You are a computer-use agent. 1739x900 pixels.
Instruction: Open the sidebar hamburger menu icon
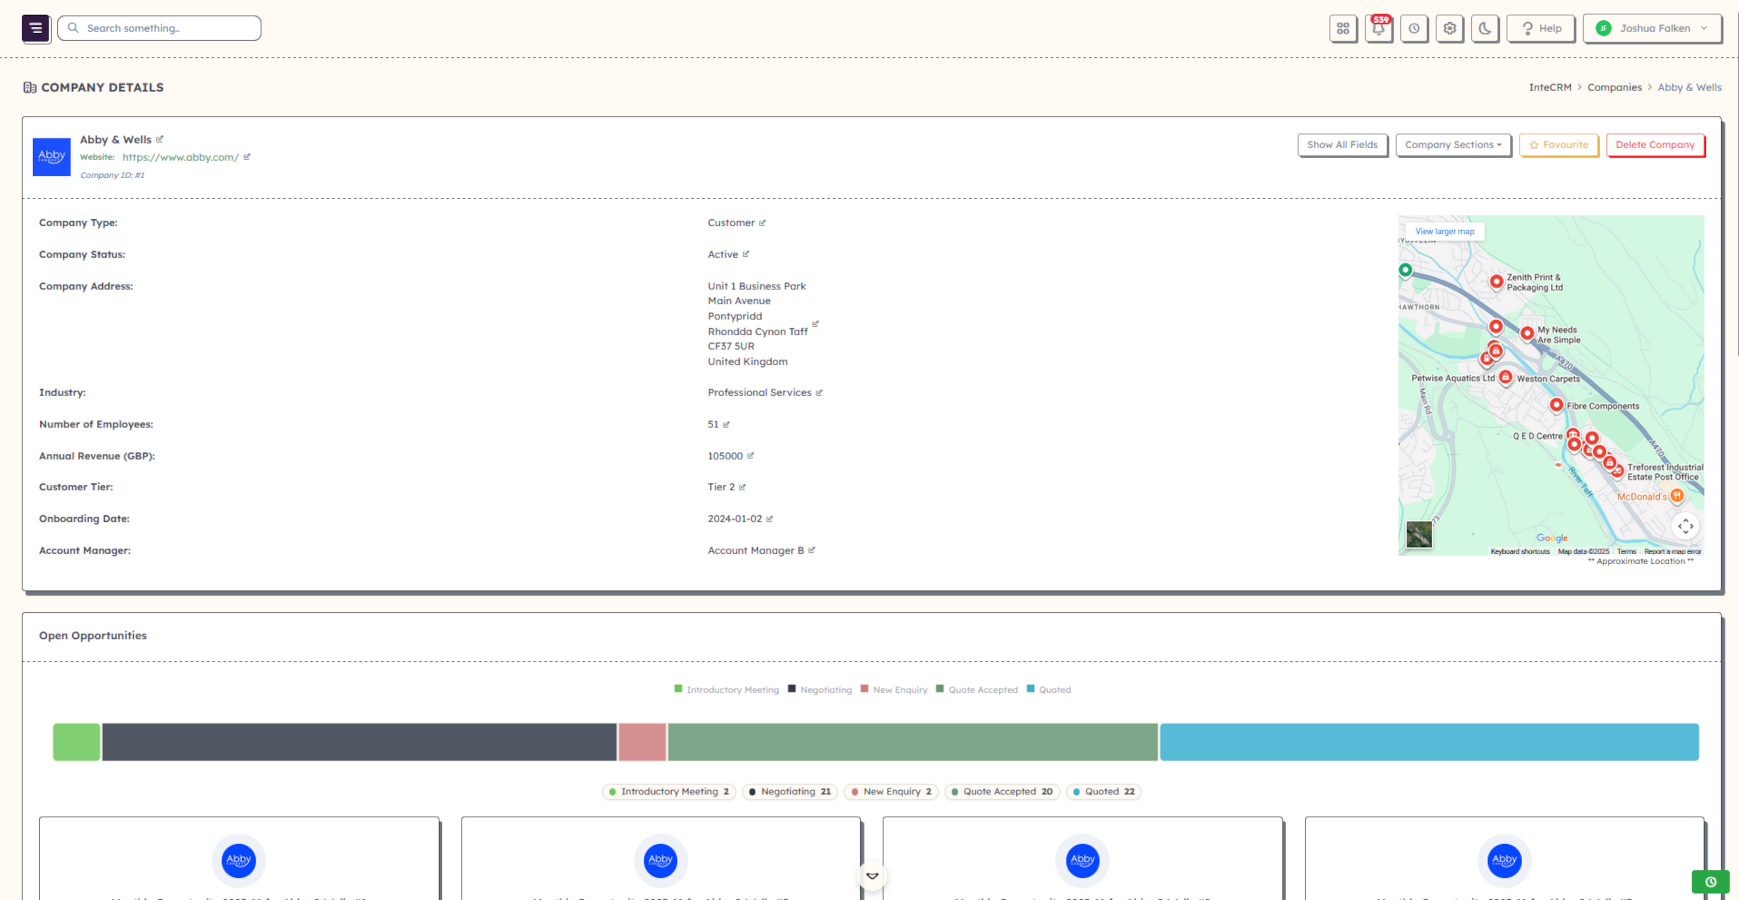point(35,28)
